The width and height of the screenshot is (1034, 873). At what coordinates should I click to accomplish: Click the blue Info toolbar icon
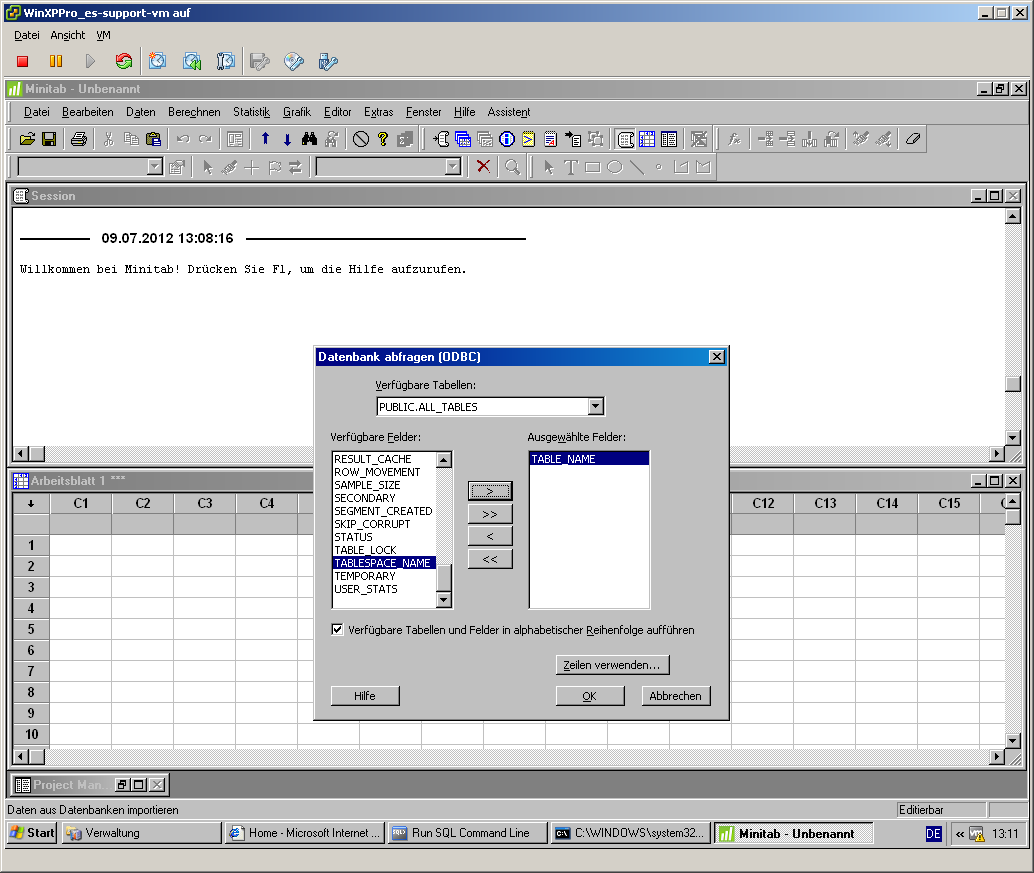click(506, 139)
